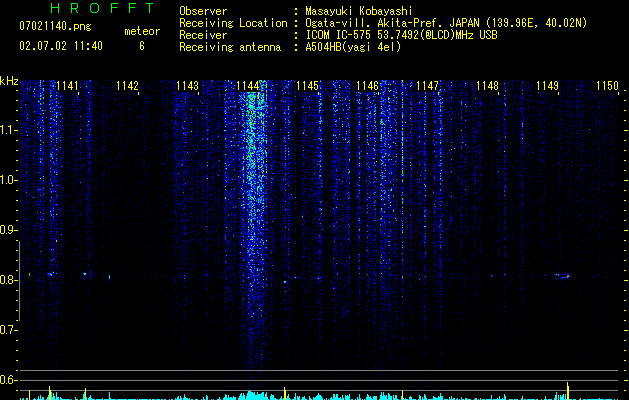
Task: Click the A504HB(yagi 4el) antenna text
Action: tap(353, 47)
